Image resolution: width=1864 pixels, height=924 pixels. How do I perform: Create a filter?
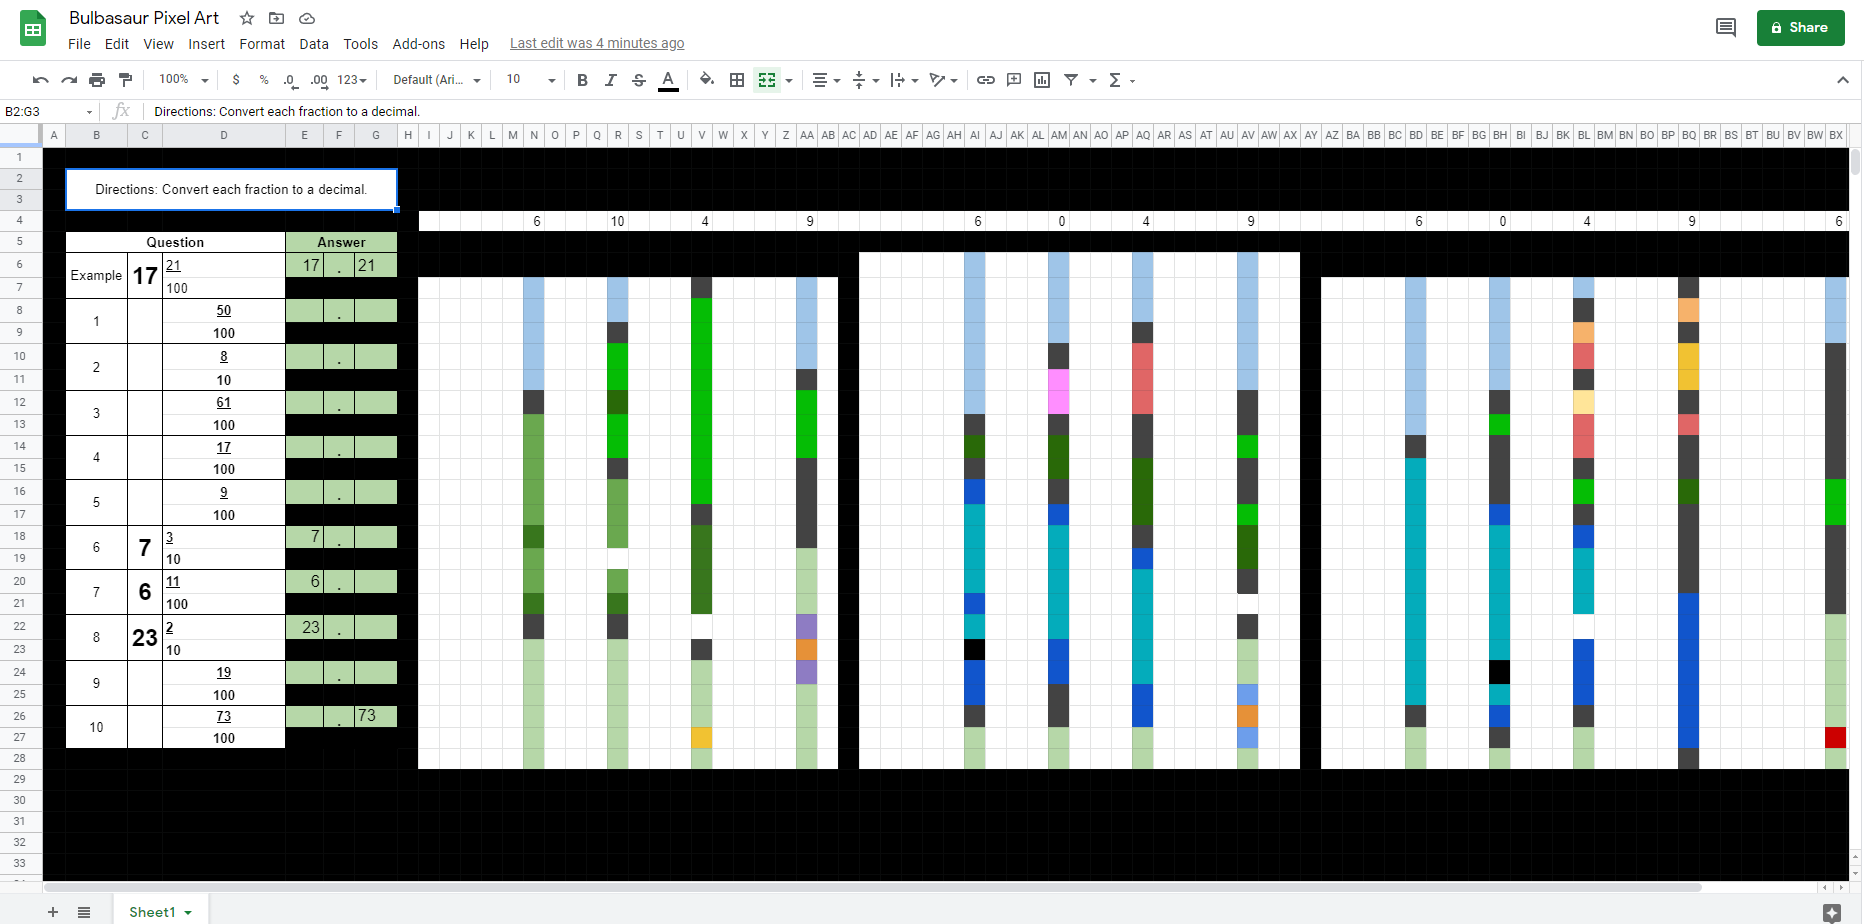(x=1071, y=80)
